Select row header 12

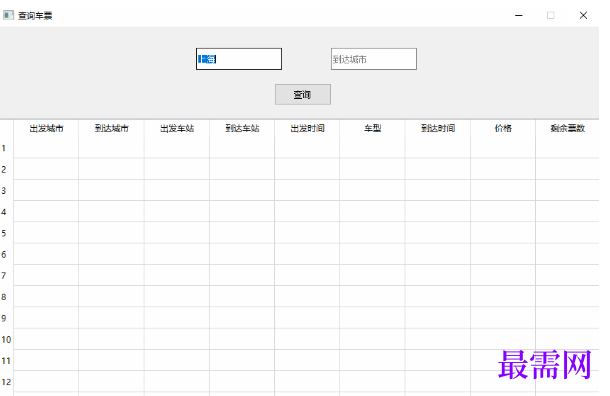pyautogui.click(x=7, y=382)
